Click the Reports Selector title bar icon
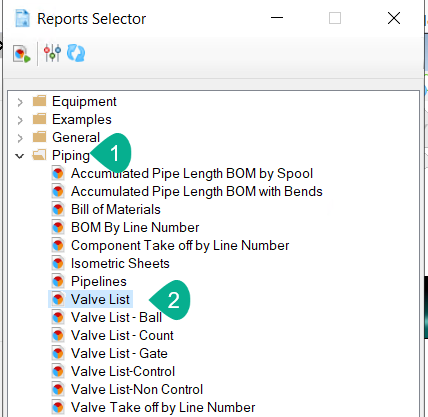 tap(22, 19)
